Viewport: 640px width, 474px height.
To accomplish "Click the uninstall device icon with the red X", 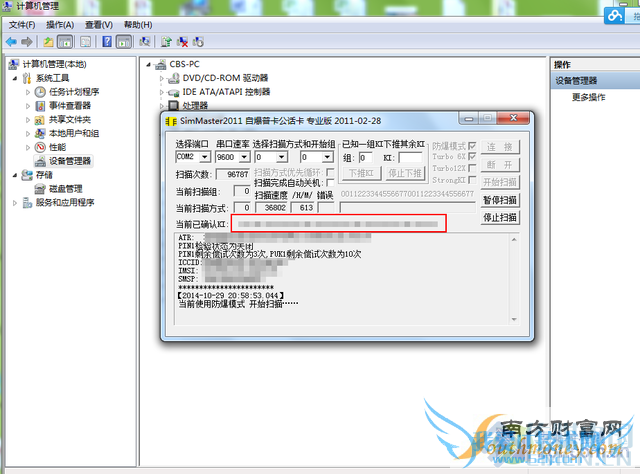I will click(182, 42).
